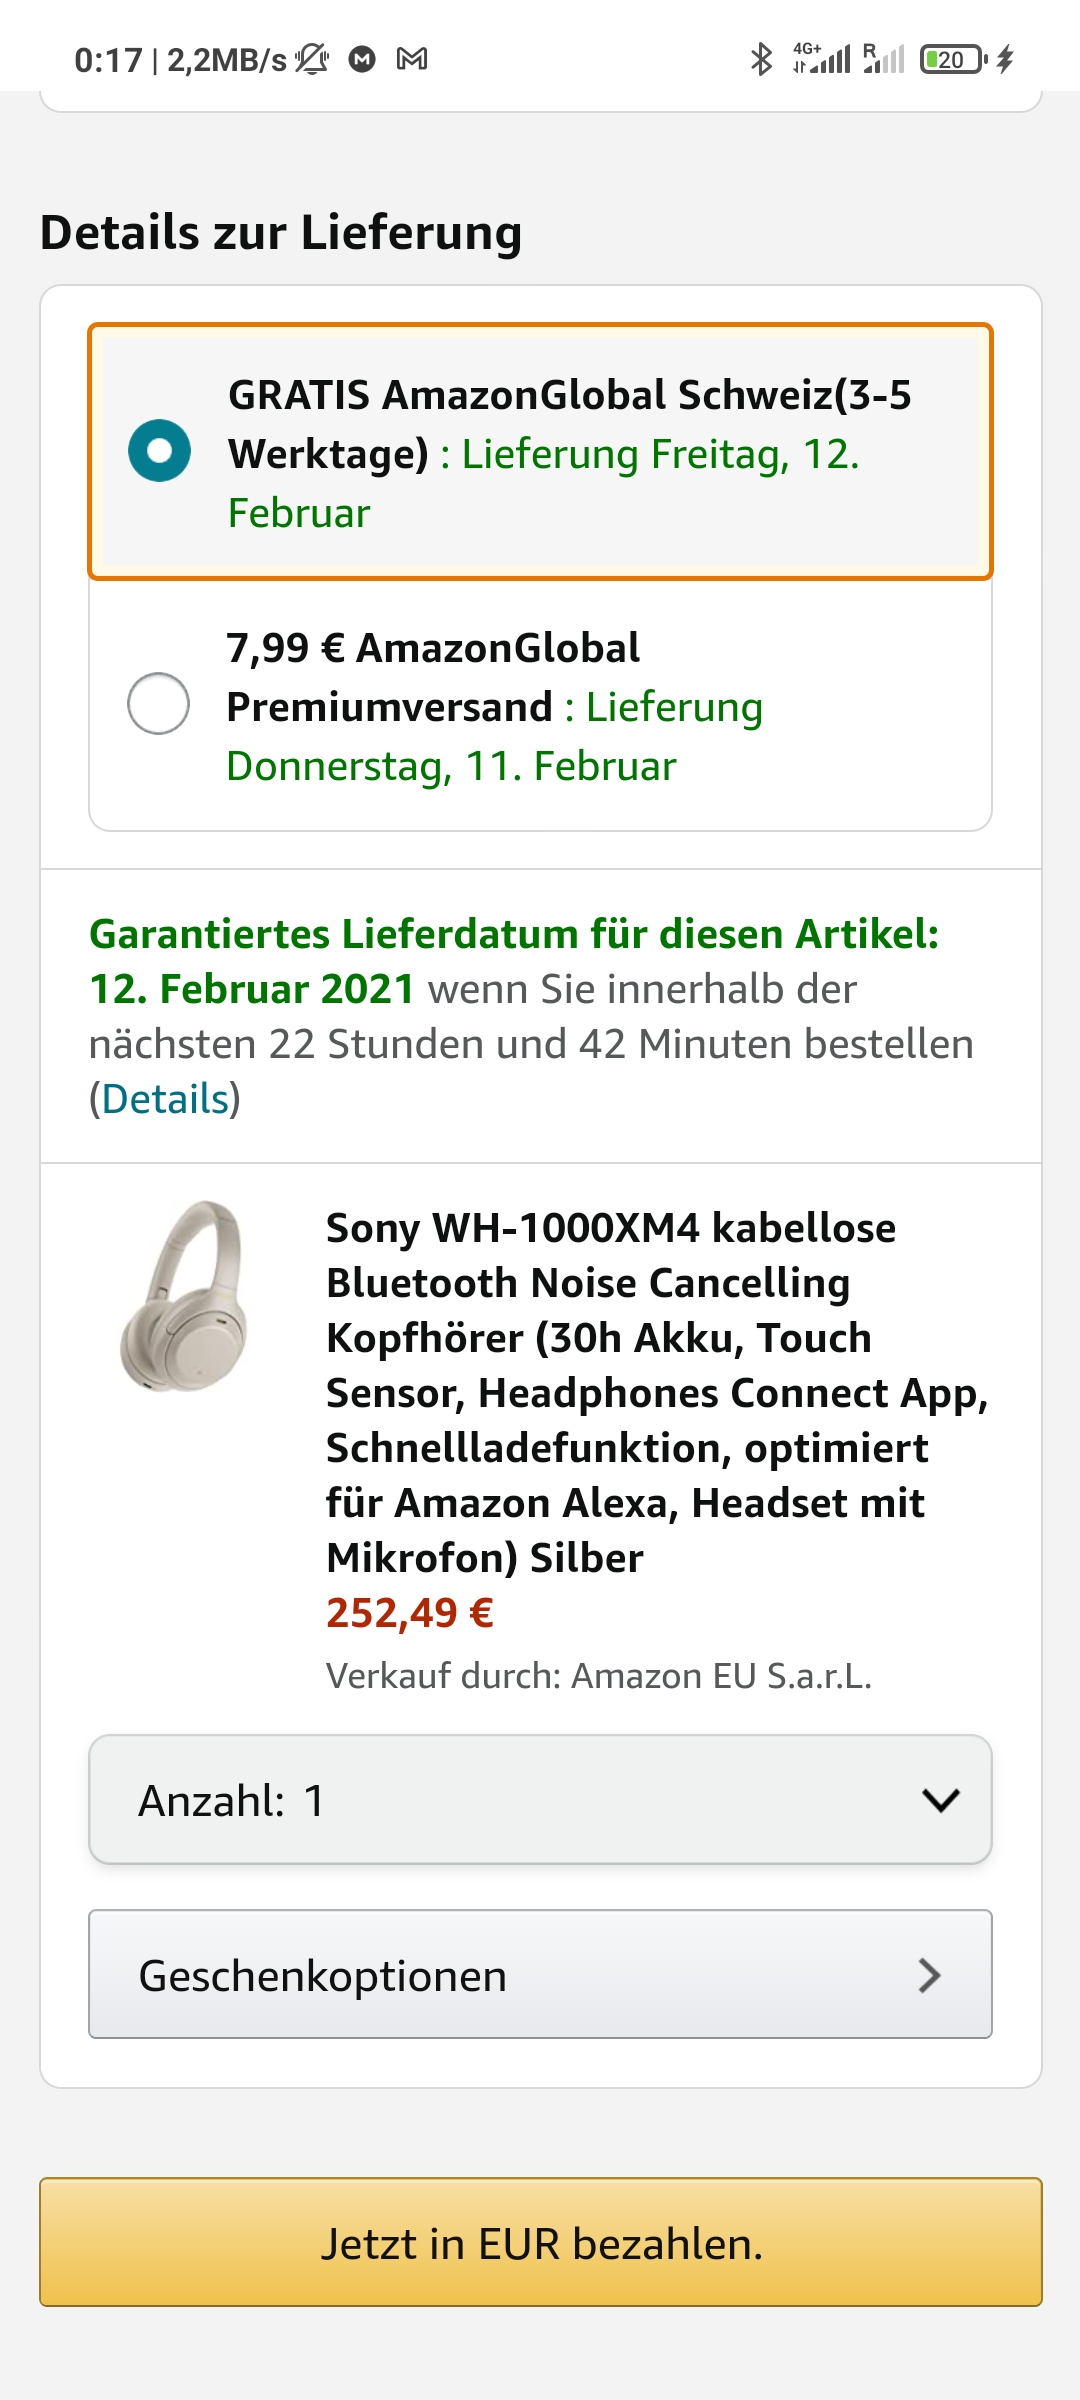Tap the muted bell silent-mode icon
Screen dimensions: 1080x2400
312,60
